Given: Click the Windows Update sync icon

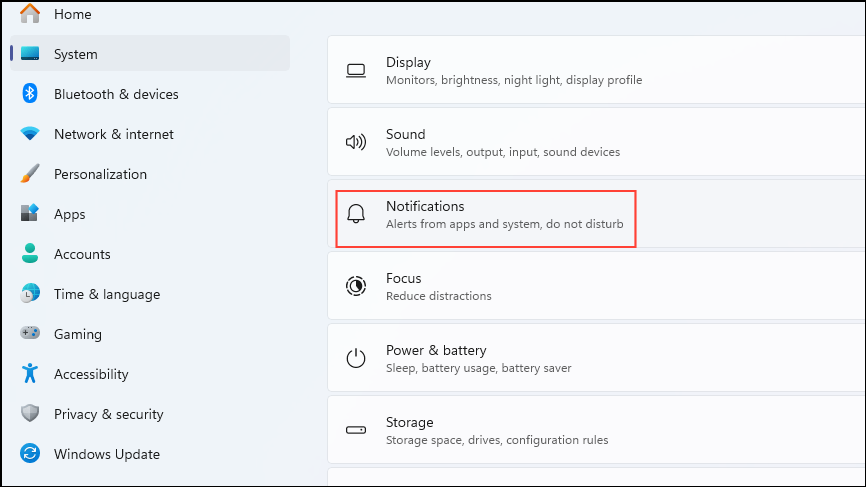Looking at the screenshot, I should [30, 453].
